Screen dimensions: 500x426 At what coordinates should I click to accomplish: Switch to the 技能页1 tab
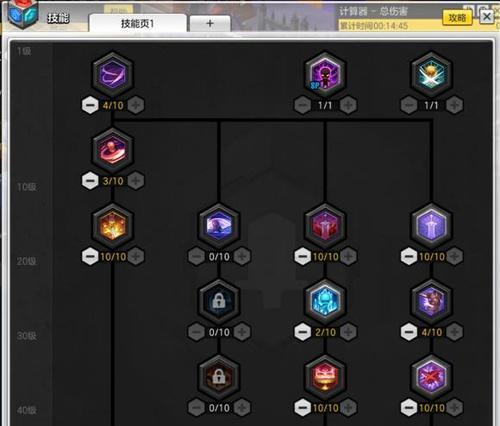(x=137, y=23)
